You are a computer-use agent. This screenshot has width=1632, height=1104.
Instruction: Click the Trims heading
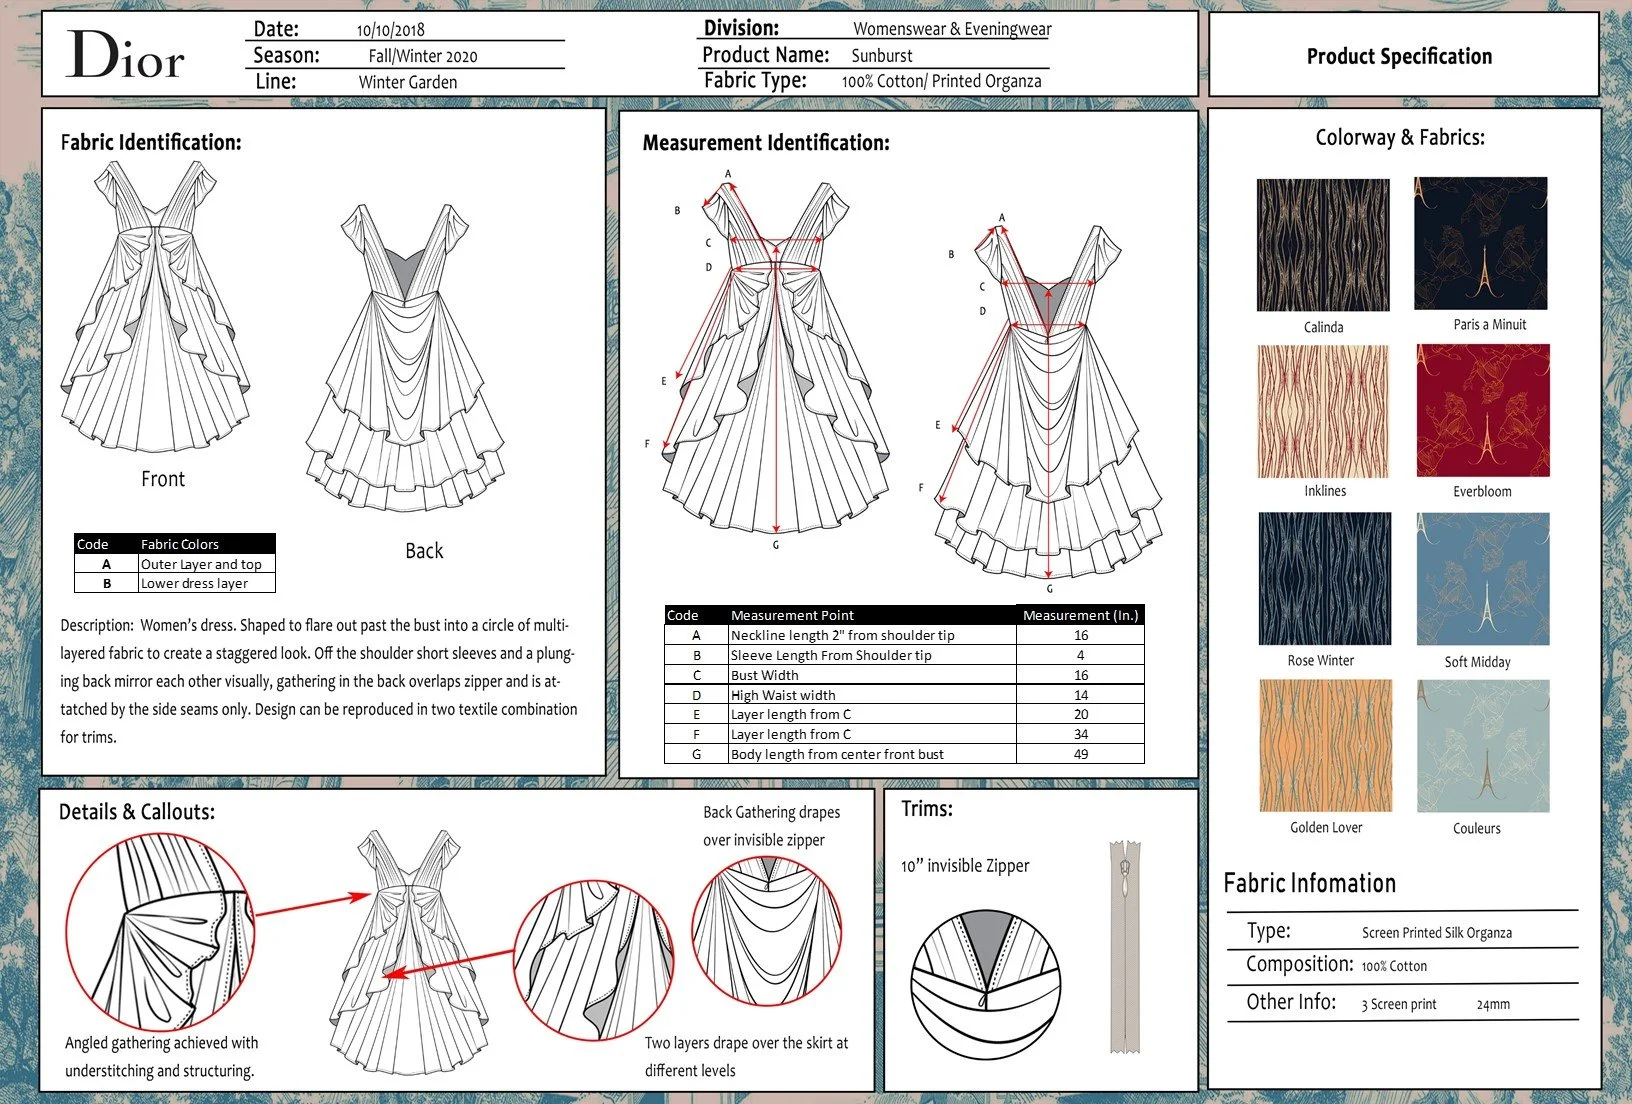[x=927, y=808]
